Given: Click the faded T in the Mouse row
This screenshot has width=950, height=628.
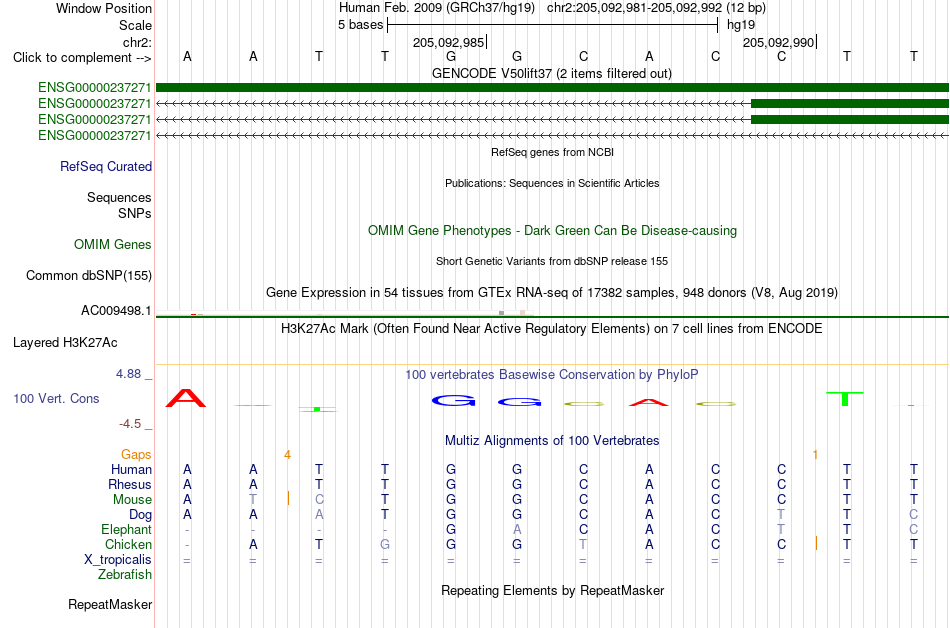Looking at the screenshot, I should pos(253,500).
